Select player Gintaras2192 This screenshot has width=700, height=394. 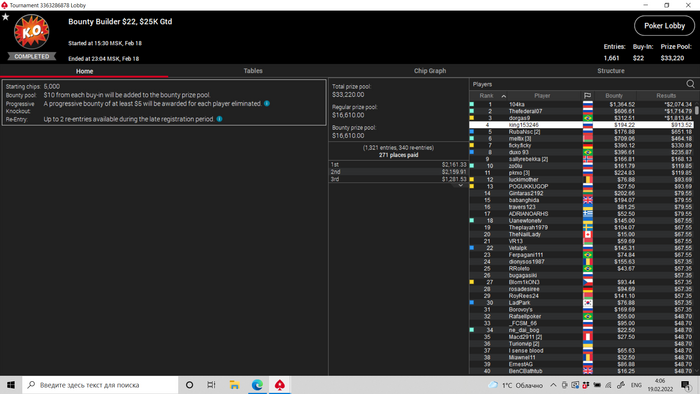point(526,193)
